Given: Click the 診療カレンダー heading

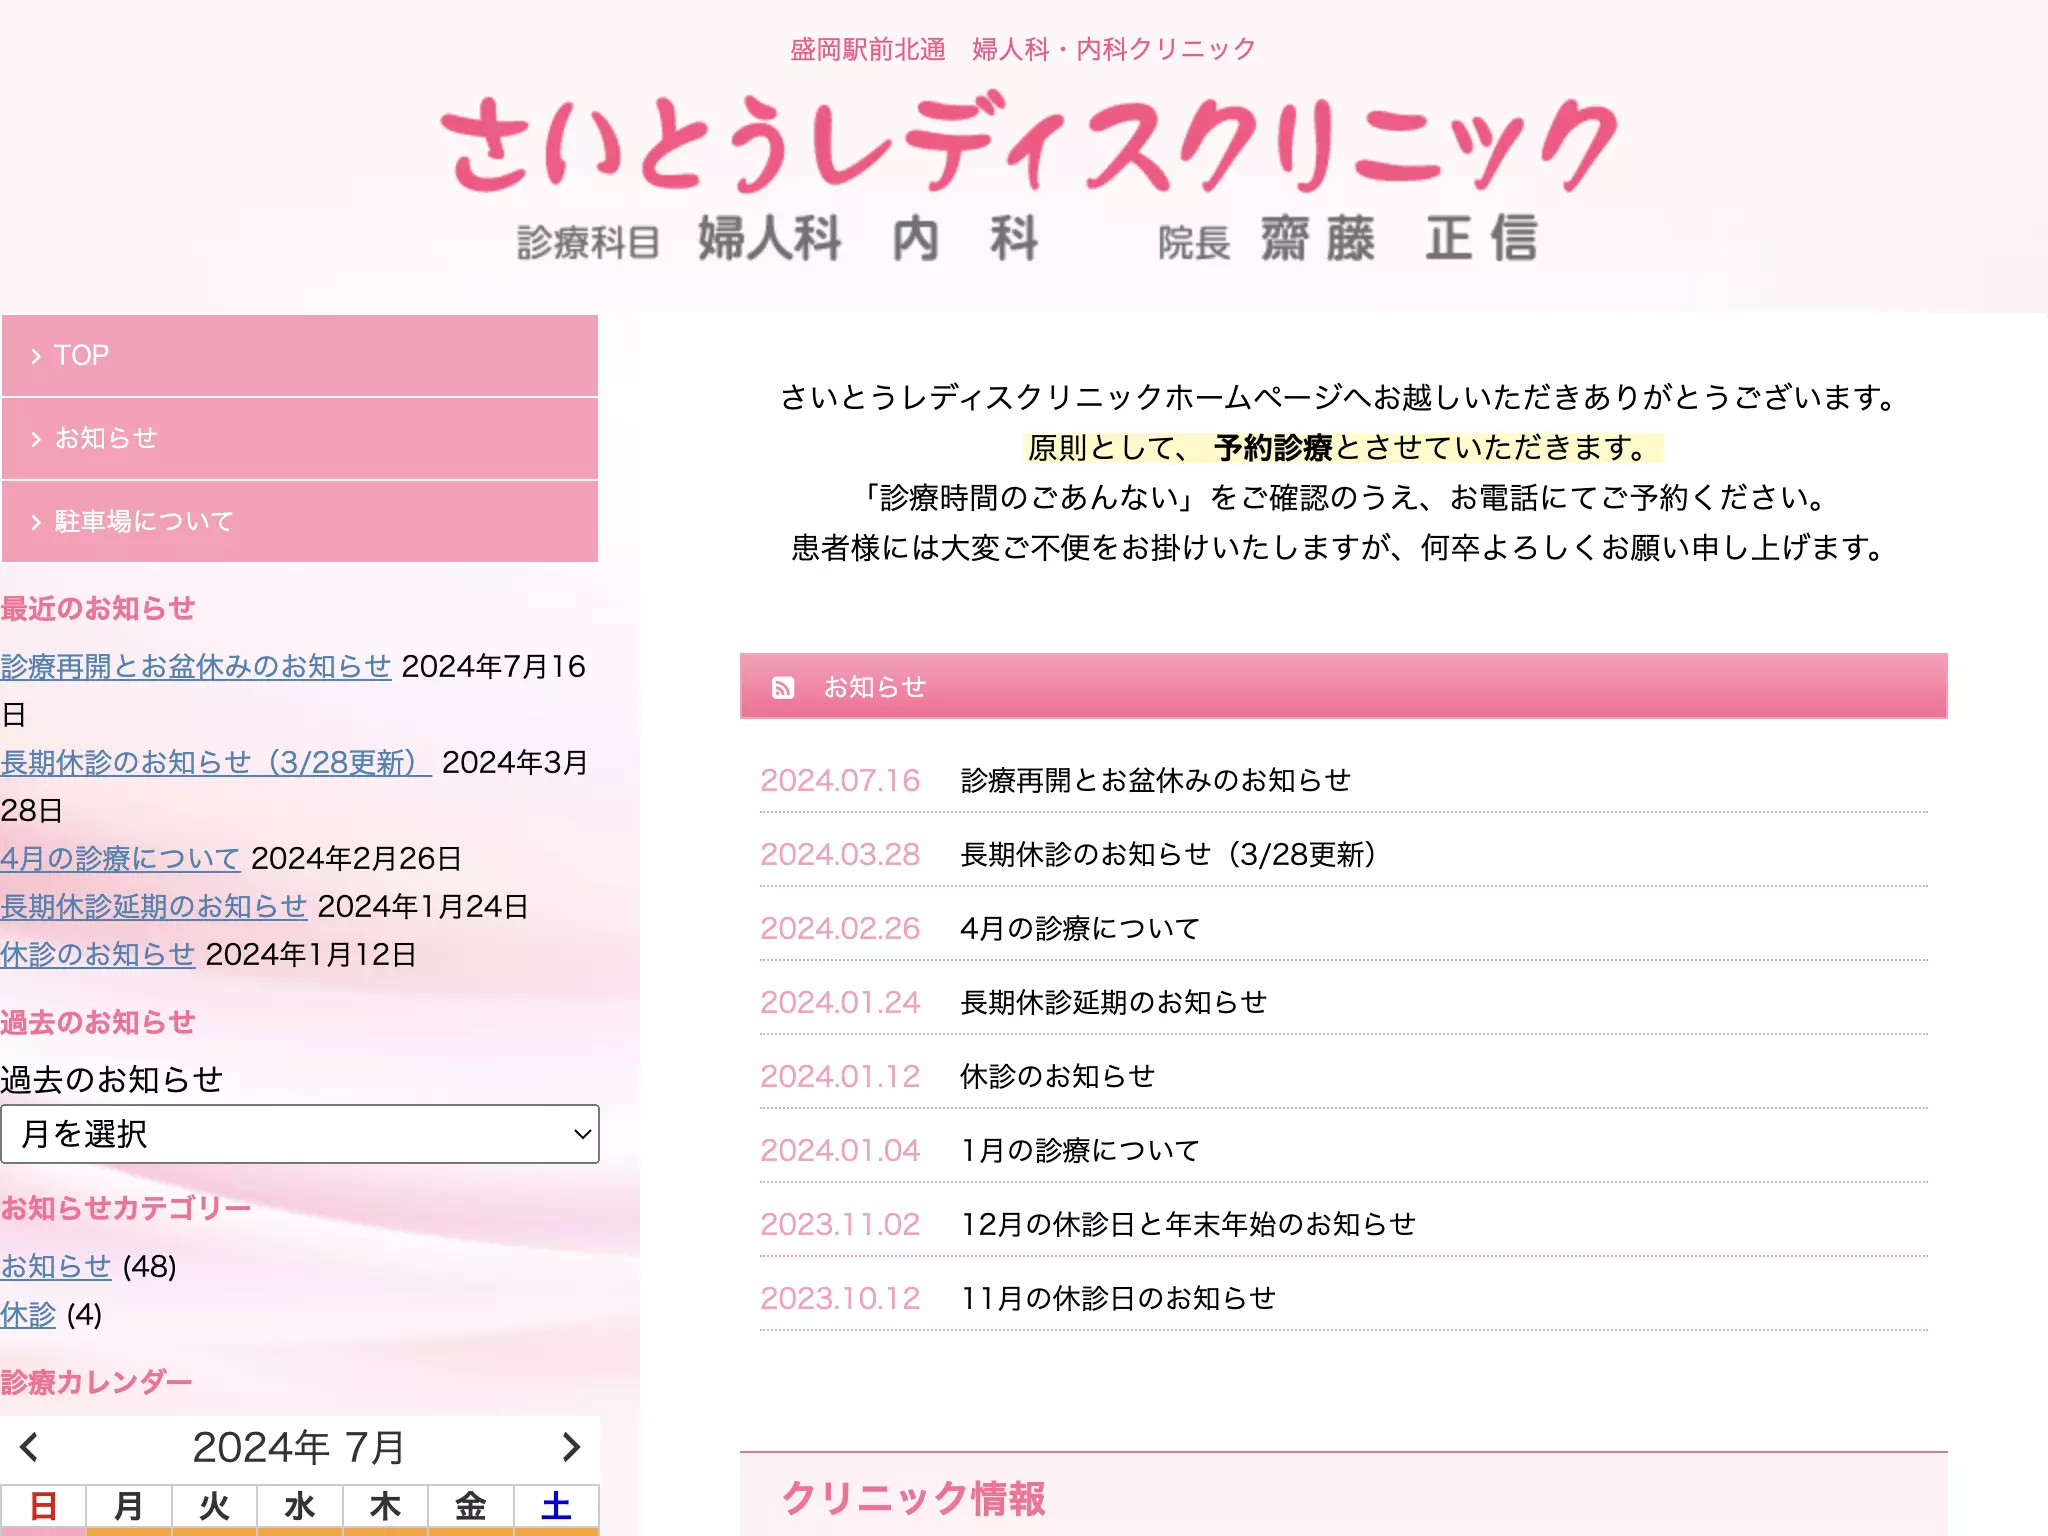Looking at the screenshot, I should 97,1382.
